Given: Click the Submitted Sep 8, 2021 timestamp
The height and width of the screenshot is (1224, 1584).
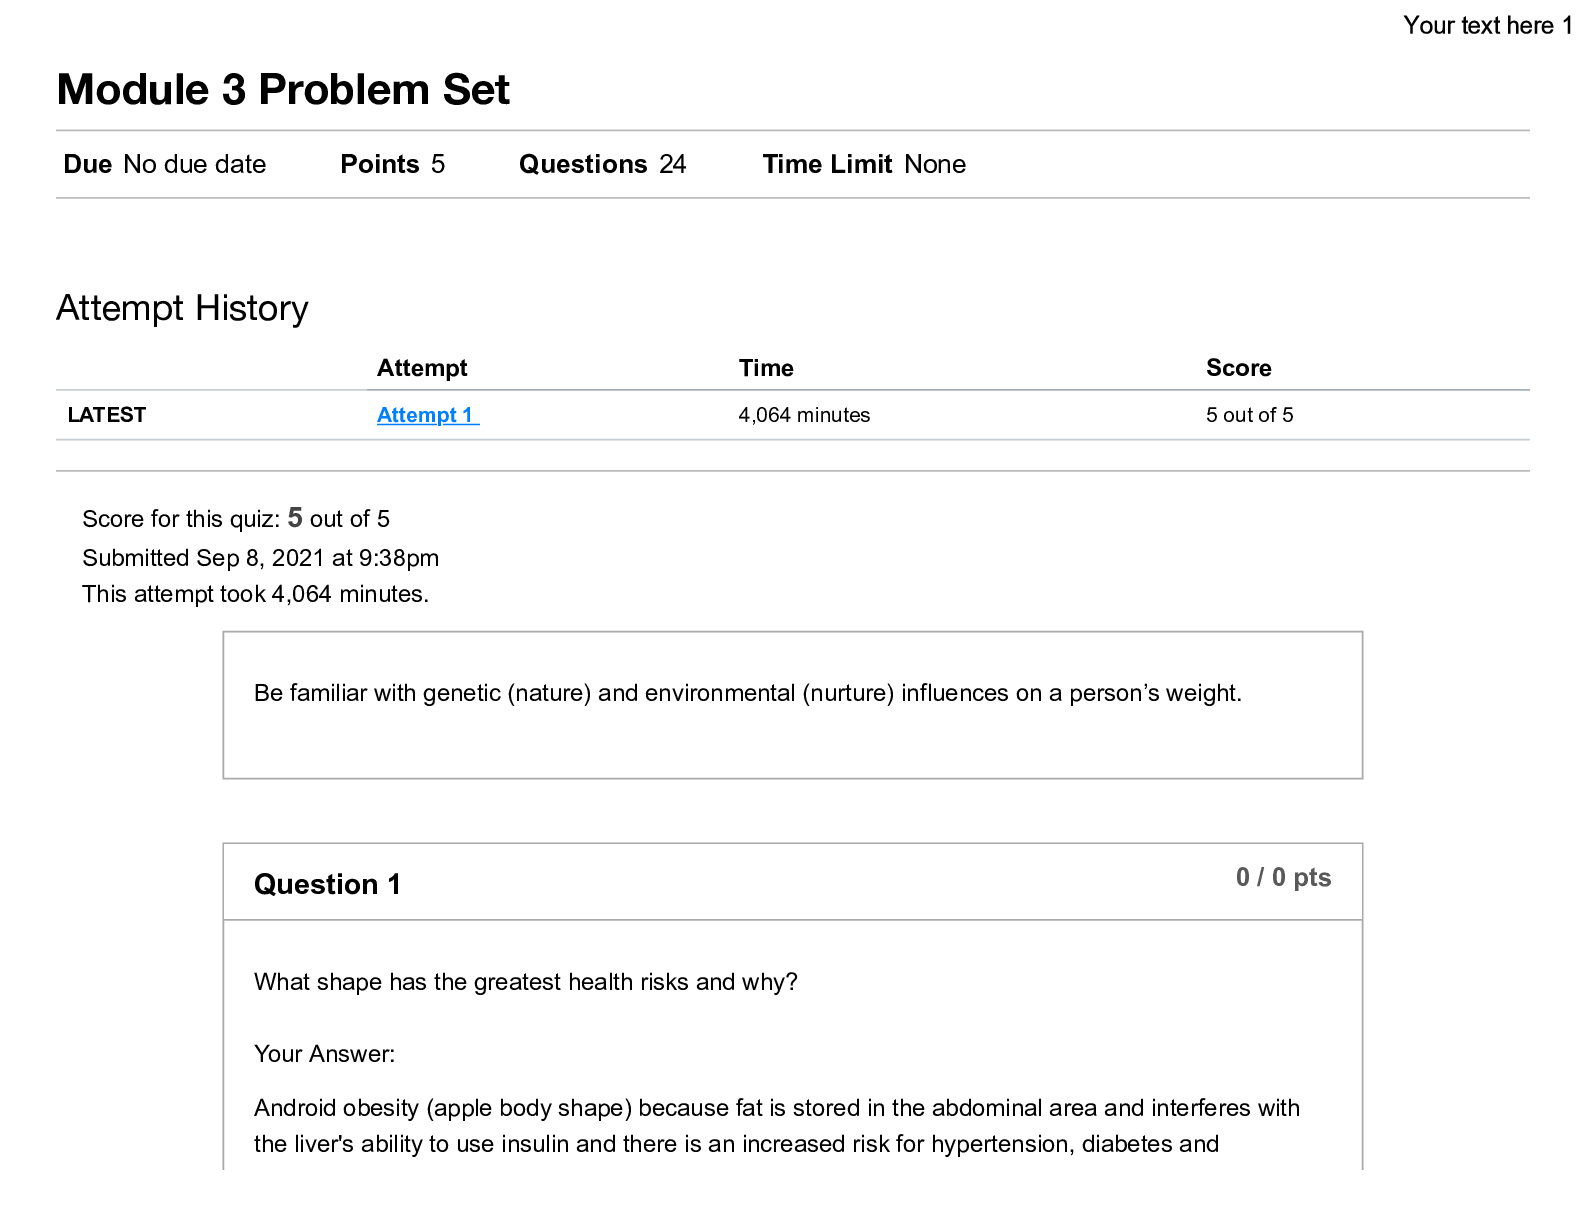Looking at the screenshot, I should pyautogui.click(x=260, y=558).
